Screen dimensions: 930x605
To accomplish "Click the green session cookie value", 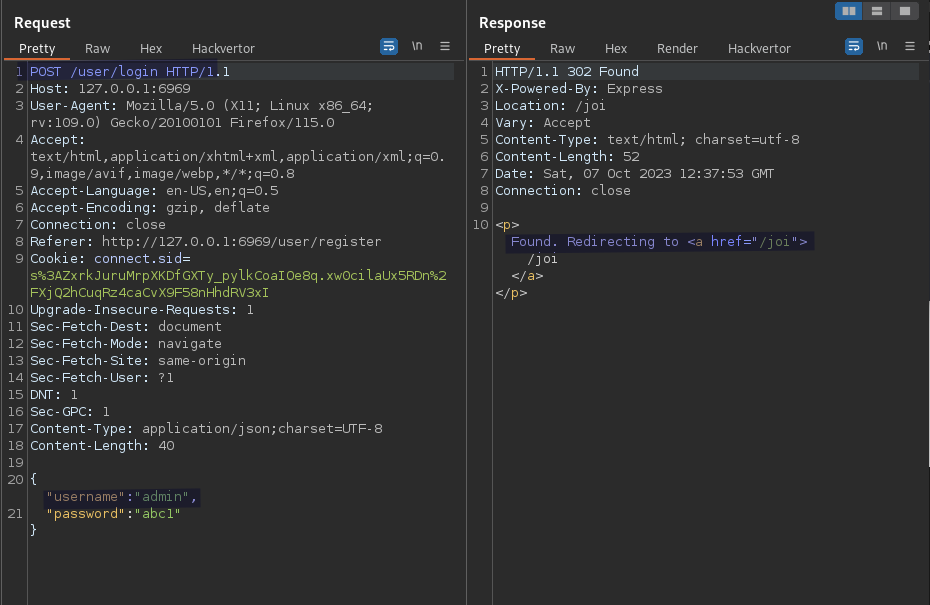I will [x=238, y=284].
